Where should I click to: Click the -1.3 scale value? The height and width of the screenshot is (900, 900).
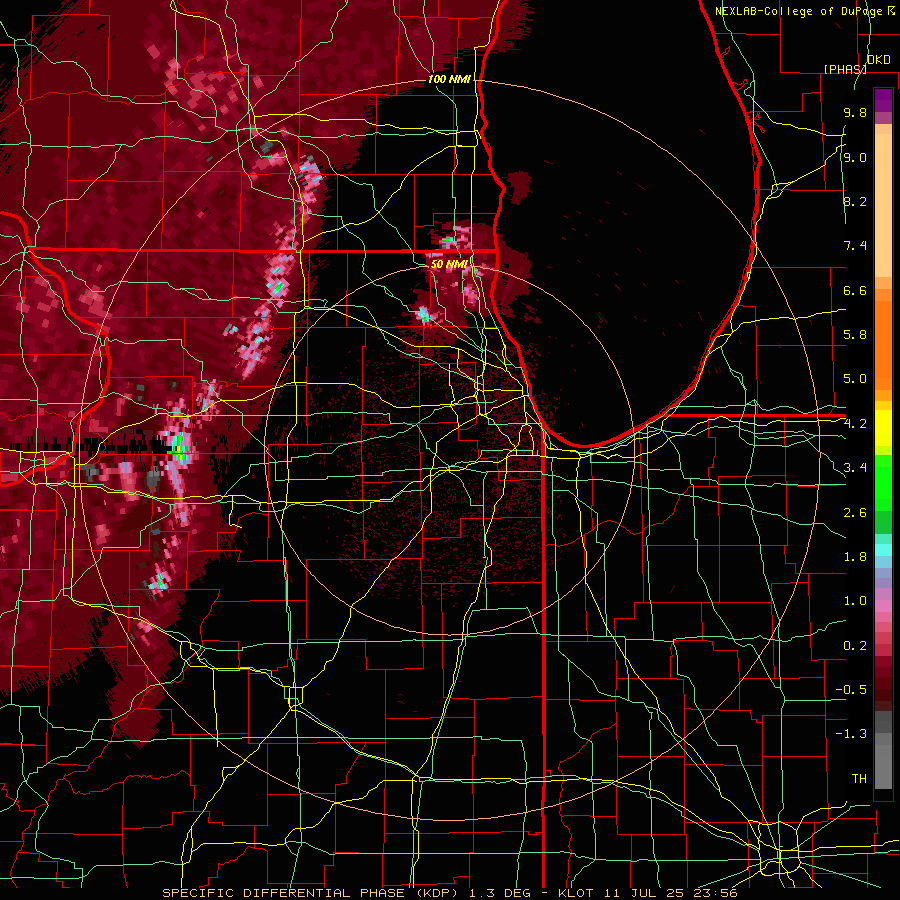click(851, 734)
